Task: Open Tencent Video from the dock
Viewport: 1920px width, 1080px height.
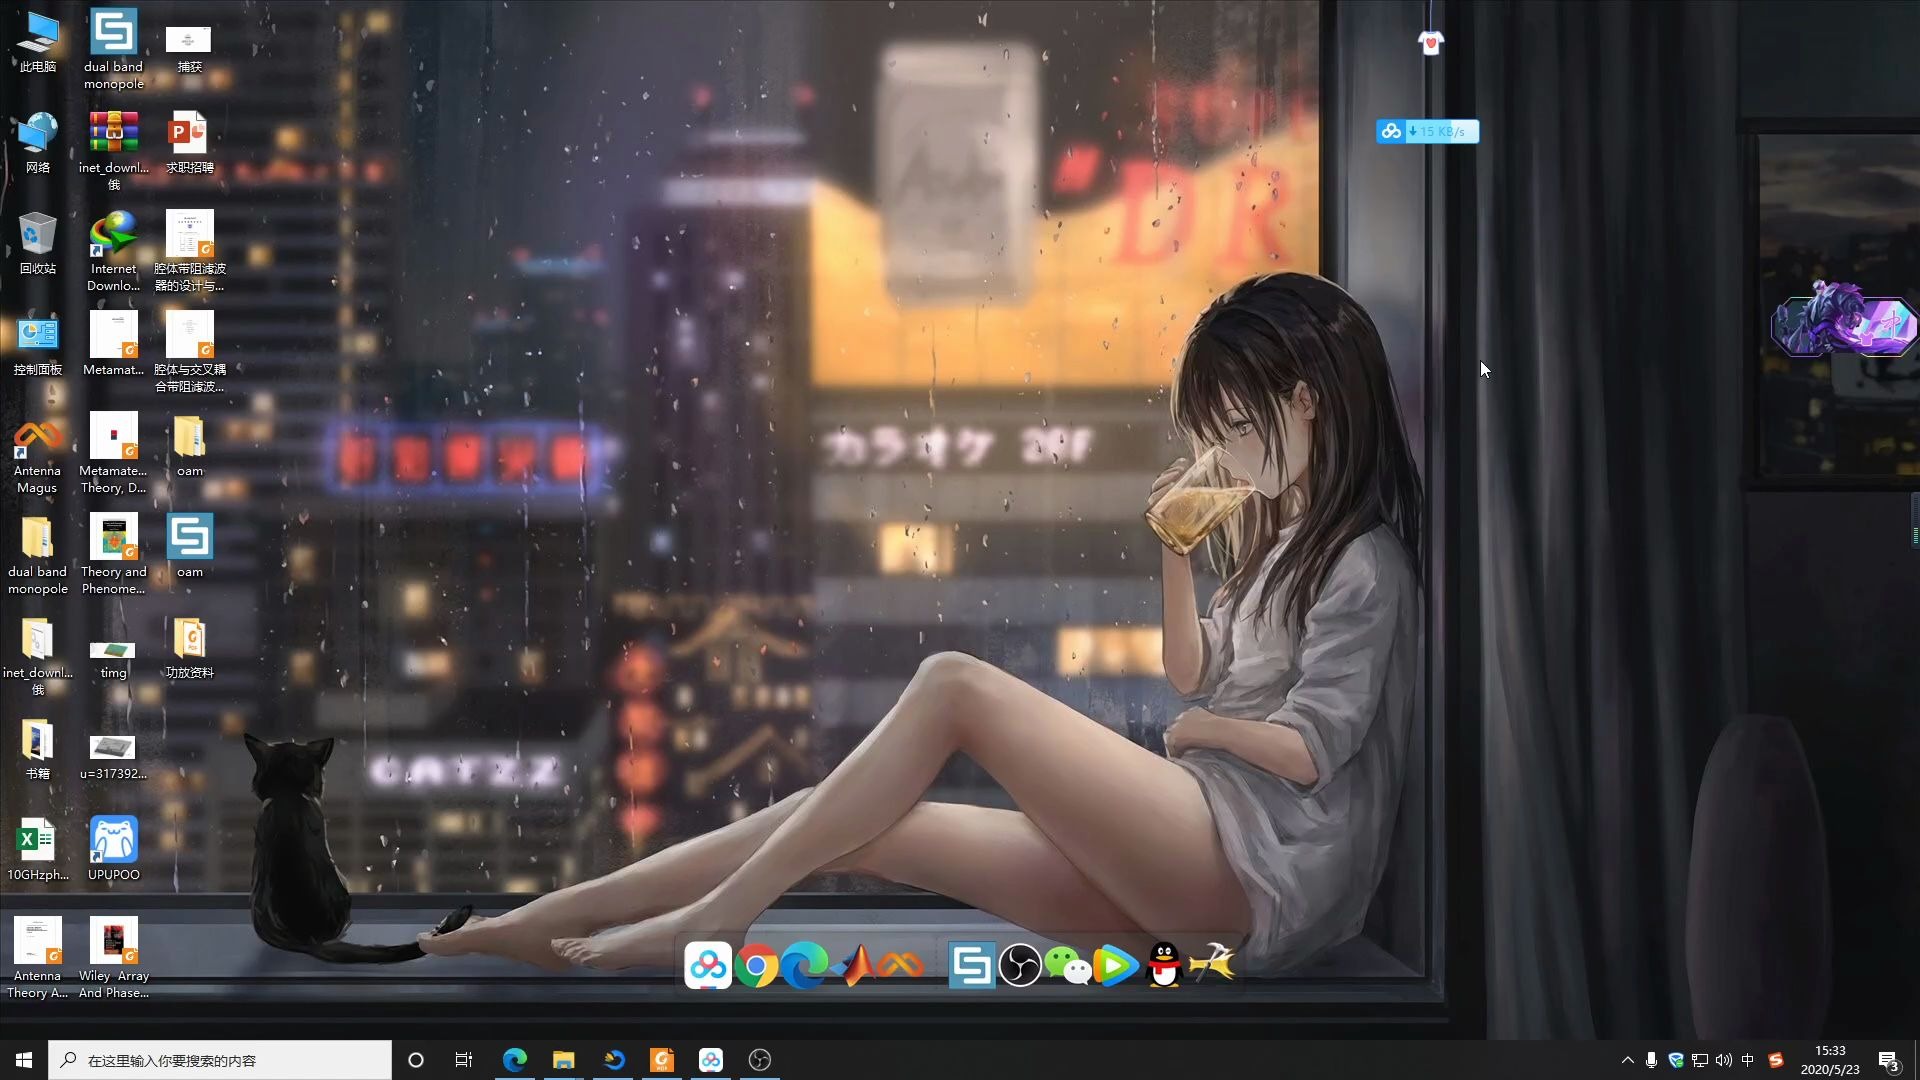Action: pos(1115,966)
